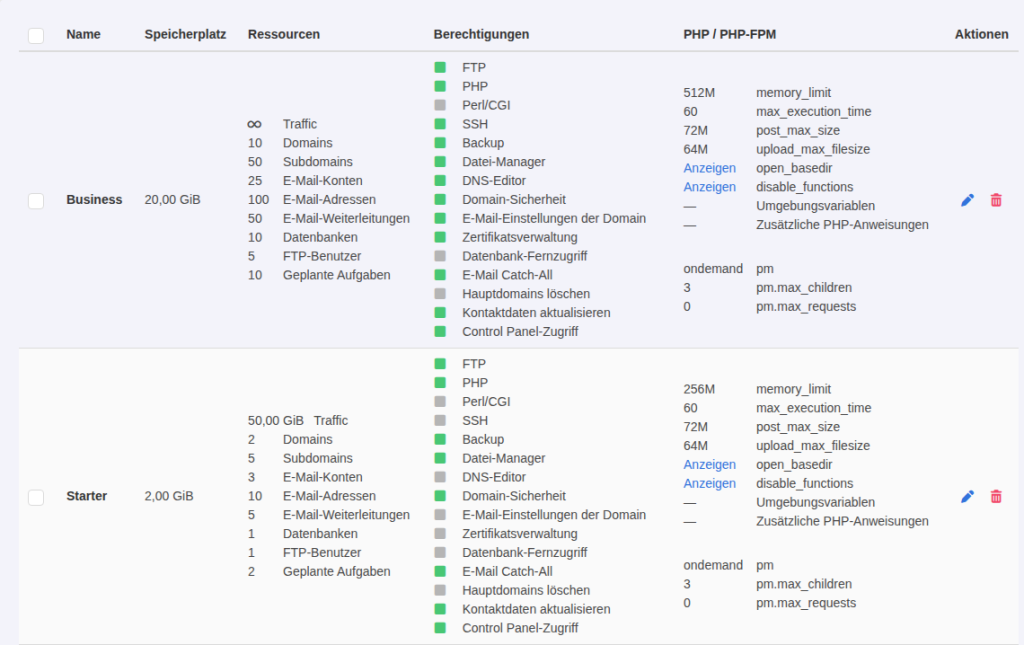Screen dimensions: 1024x645
Task: Click Starter plan's 3 E-Mail-Konten entry
Action: point(305,477)
